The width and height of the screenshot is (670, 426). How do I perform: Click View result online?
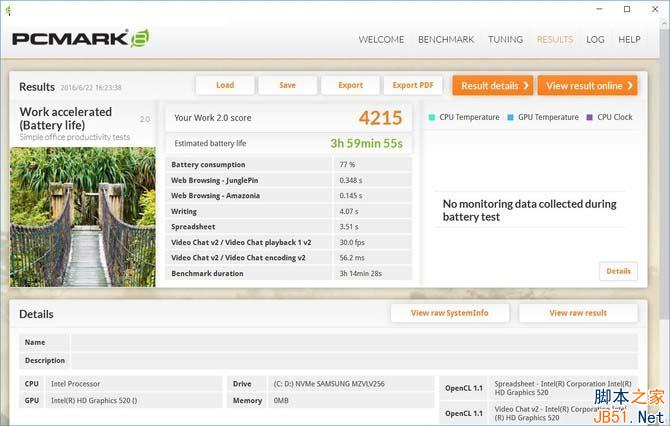(x=588, y=85)
